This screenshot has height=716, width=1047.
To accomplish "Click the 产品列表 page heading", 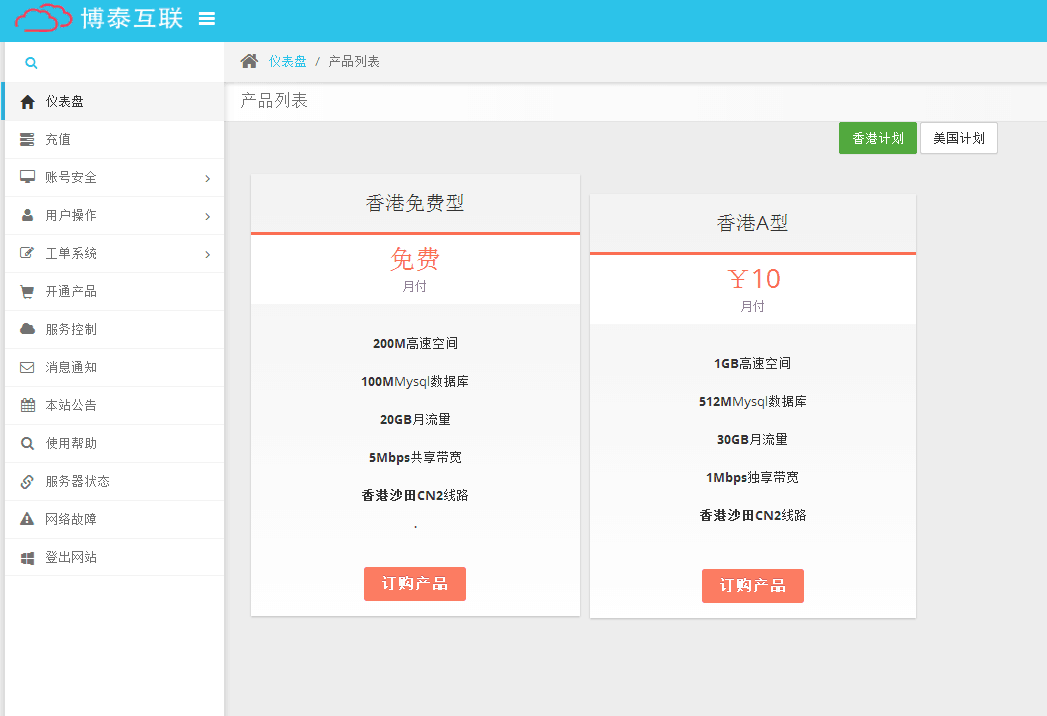I will [274, 101].
